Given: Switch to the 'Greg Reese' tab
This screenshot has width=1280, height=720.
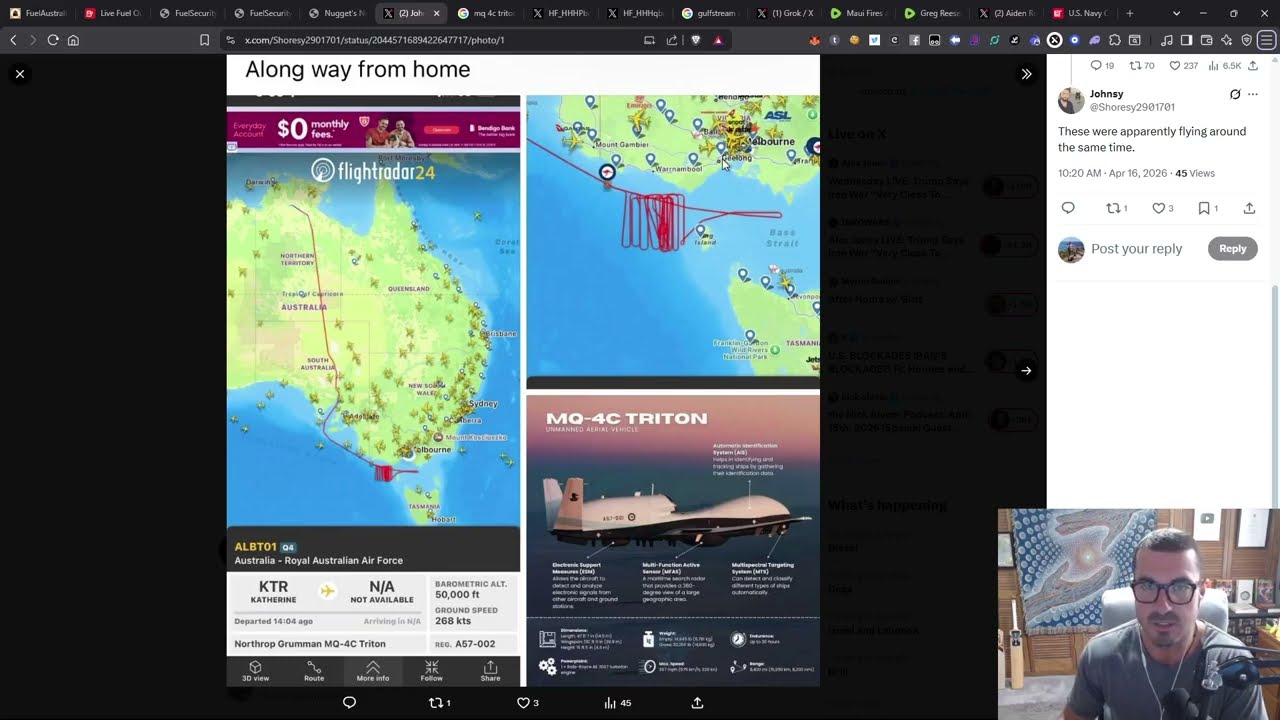Looking at the screenshot, I should click(x=933, y=13).
